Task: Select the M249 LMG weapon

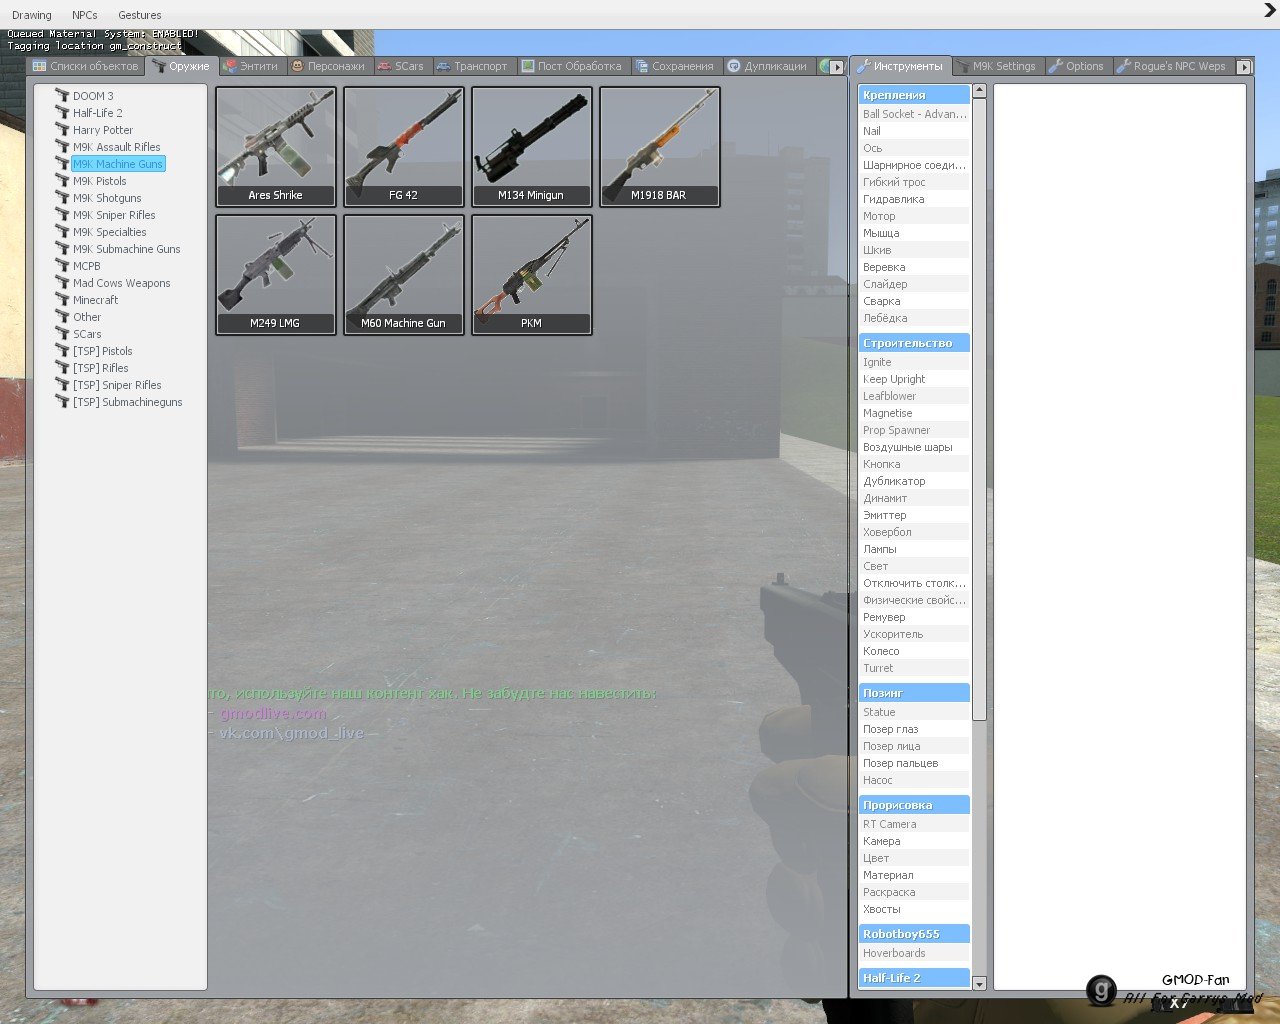Action: pos(276,275)
